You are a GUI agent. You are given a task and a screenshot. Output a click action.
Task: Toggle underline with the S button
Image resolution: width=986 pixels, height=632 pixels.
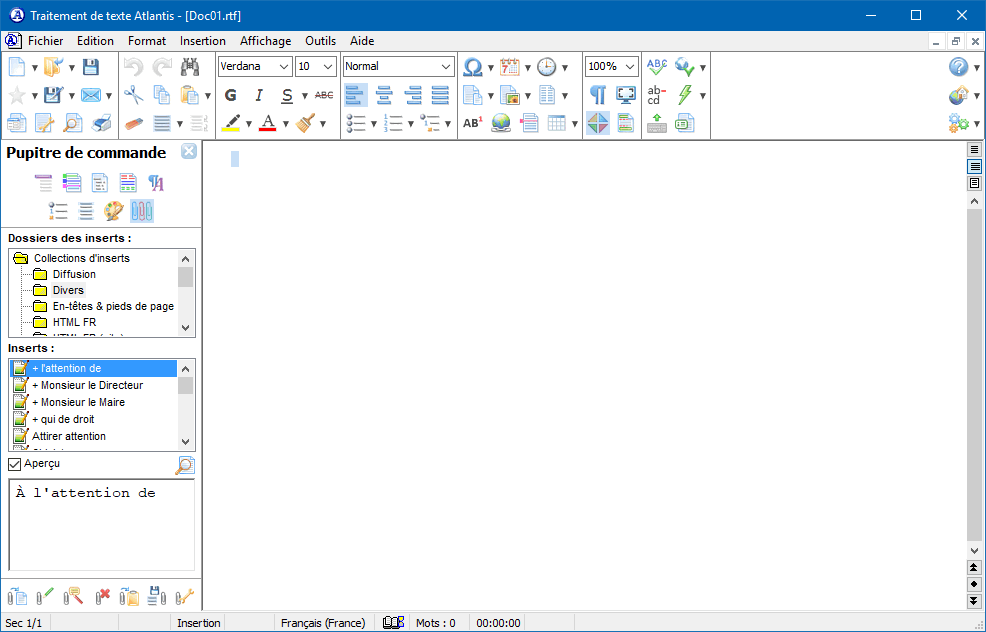pos(287,95)
